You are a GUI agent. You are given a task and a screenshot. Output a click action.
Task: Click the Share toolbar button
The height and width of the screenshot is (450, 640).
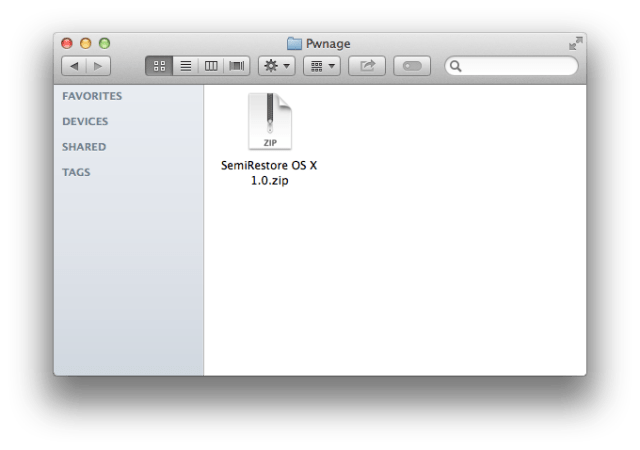coord(367,66)
